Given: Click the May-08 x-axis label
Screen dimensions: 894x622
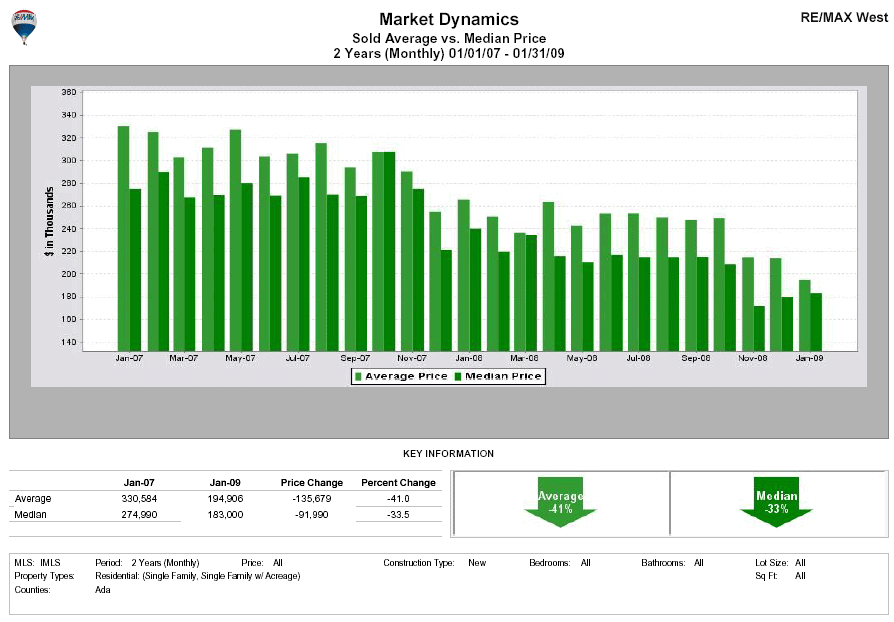Looking at the screenshot, I should [582, 358].
